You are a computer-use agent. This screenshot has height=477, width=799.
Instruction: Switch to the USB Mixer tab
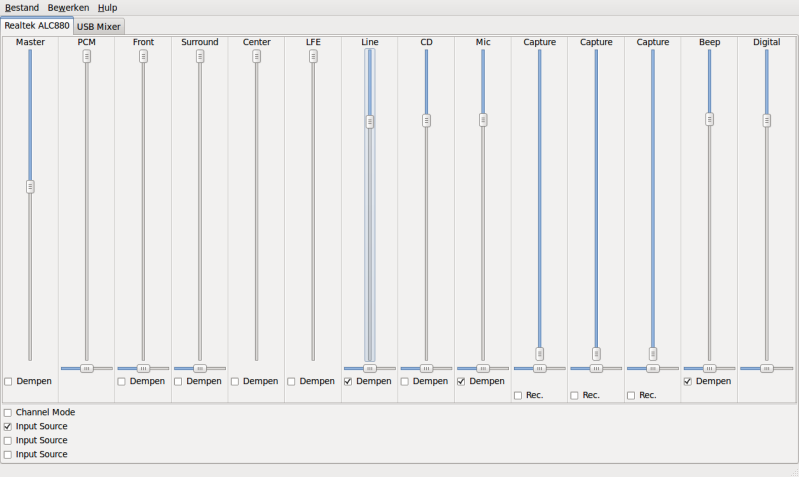[99, 26]
